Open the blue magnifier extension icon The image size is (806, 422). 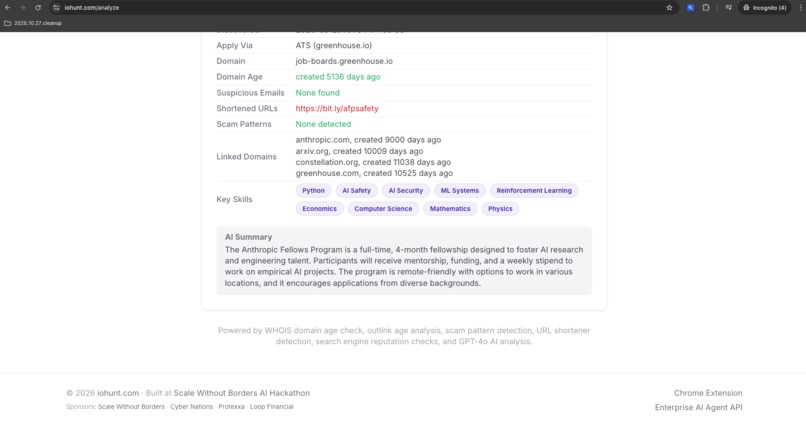click(690, 8)
